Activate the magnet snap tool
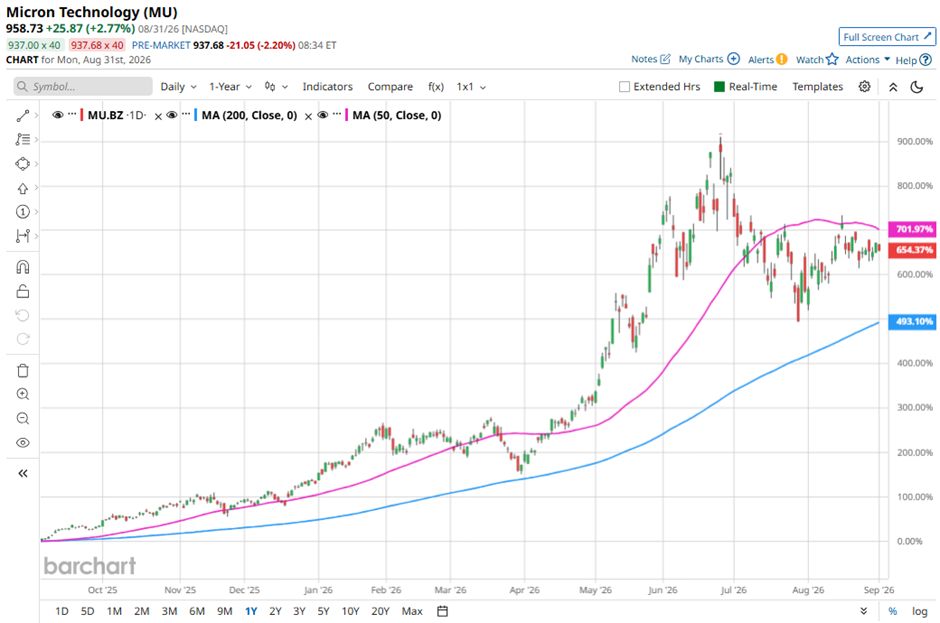This screenshot has width=940, height=623. click(23, 267)
